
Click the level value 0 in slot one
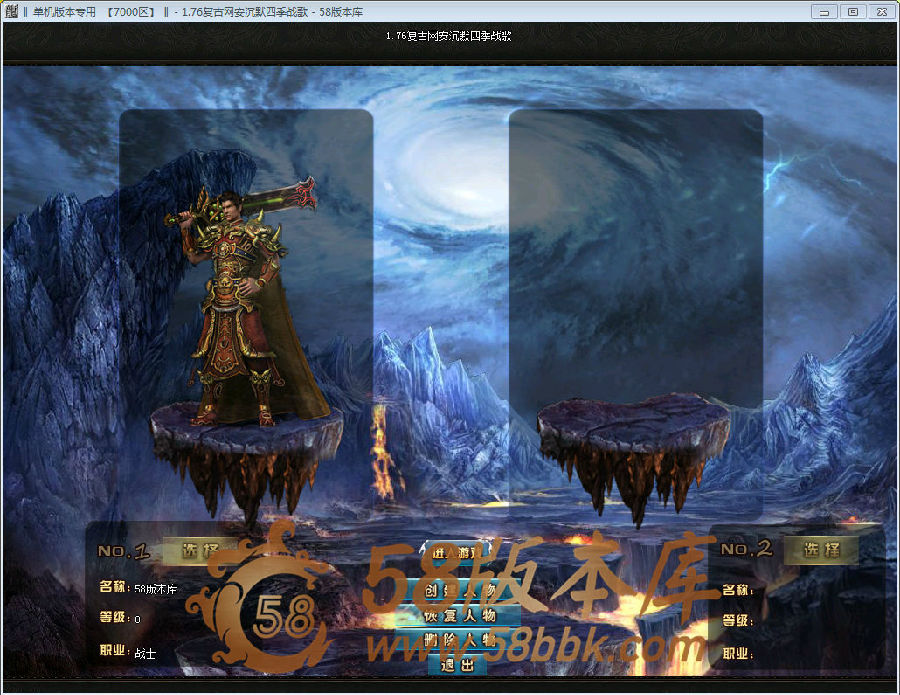coord(137,619)
